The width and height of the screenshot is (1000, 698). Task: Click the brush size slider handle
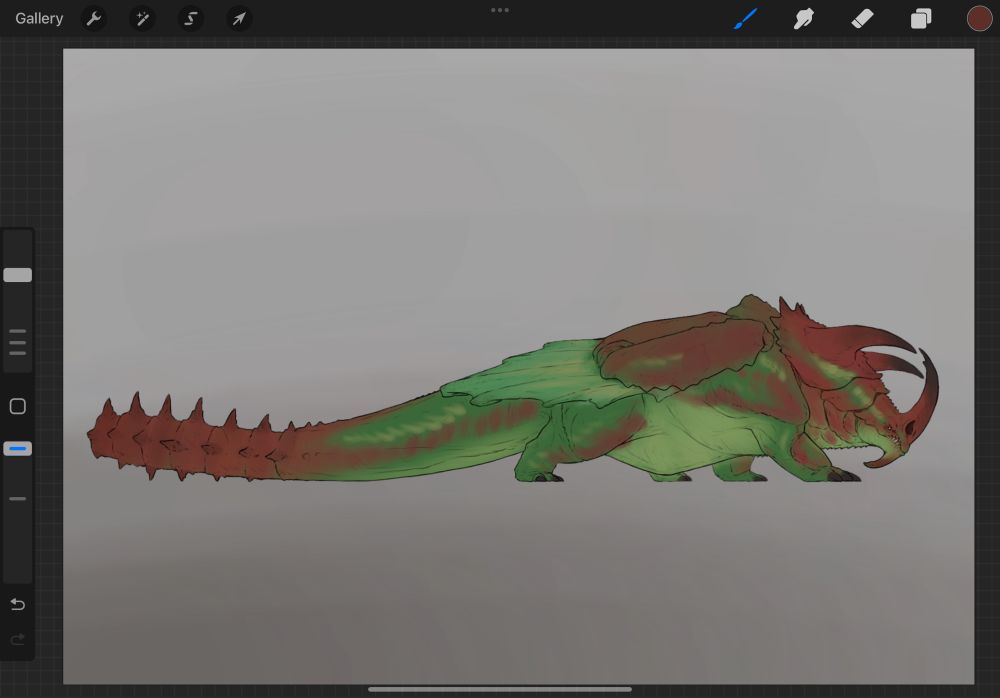(18, 275)
